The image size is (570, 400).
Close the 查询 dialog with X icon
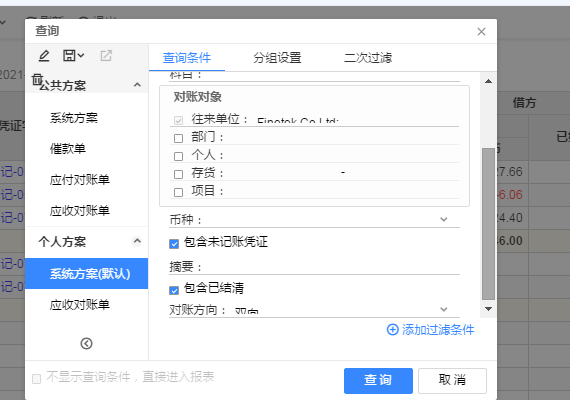pos(481,32)
